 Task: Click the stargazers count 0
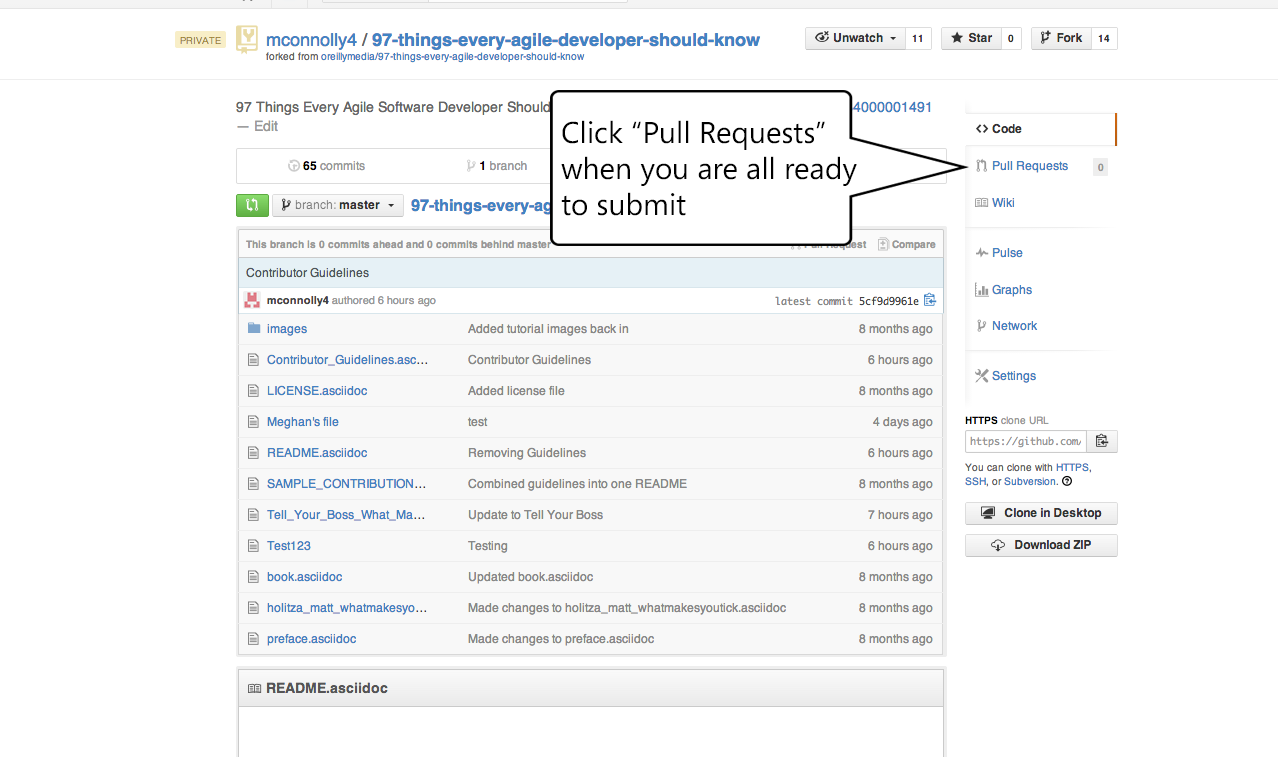(x=1010, y=39)
